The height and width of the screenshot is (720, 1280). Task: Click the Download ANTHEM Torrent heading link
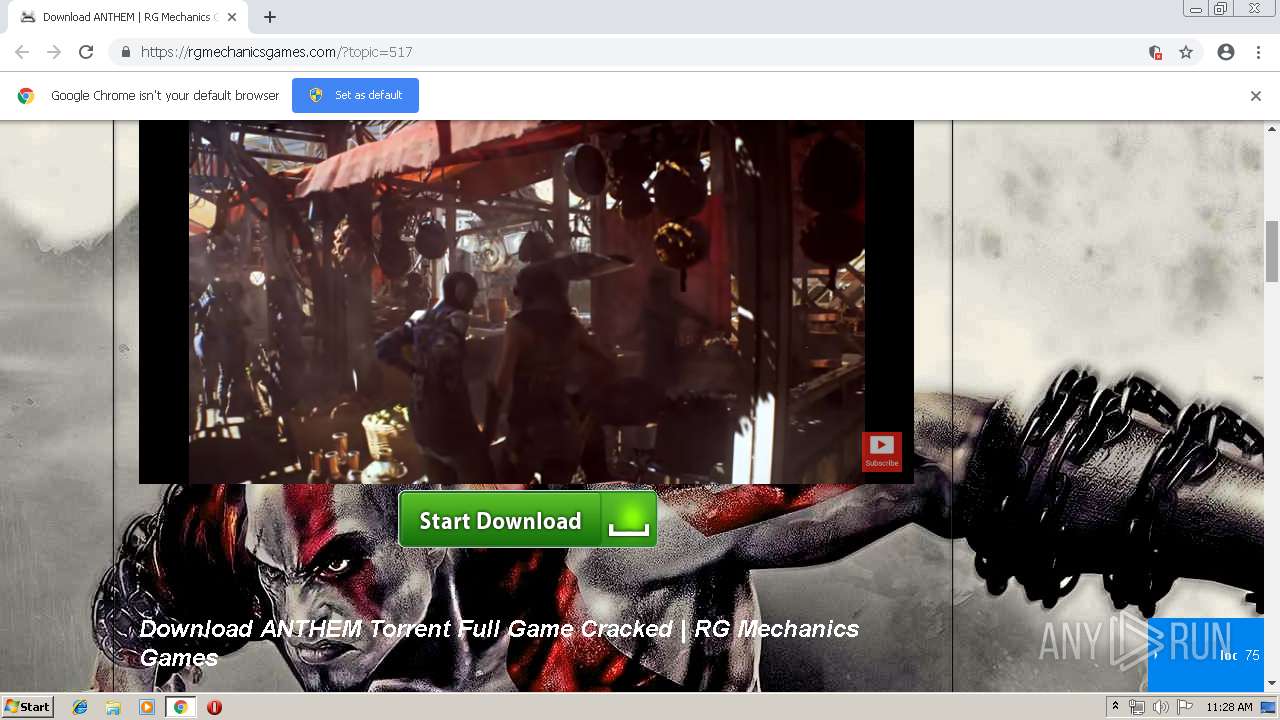point(499,642)
